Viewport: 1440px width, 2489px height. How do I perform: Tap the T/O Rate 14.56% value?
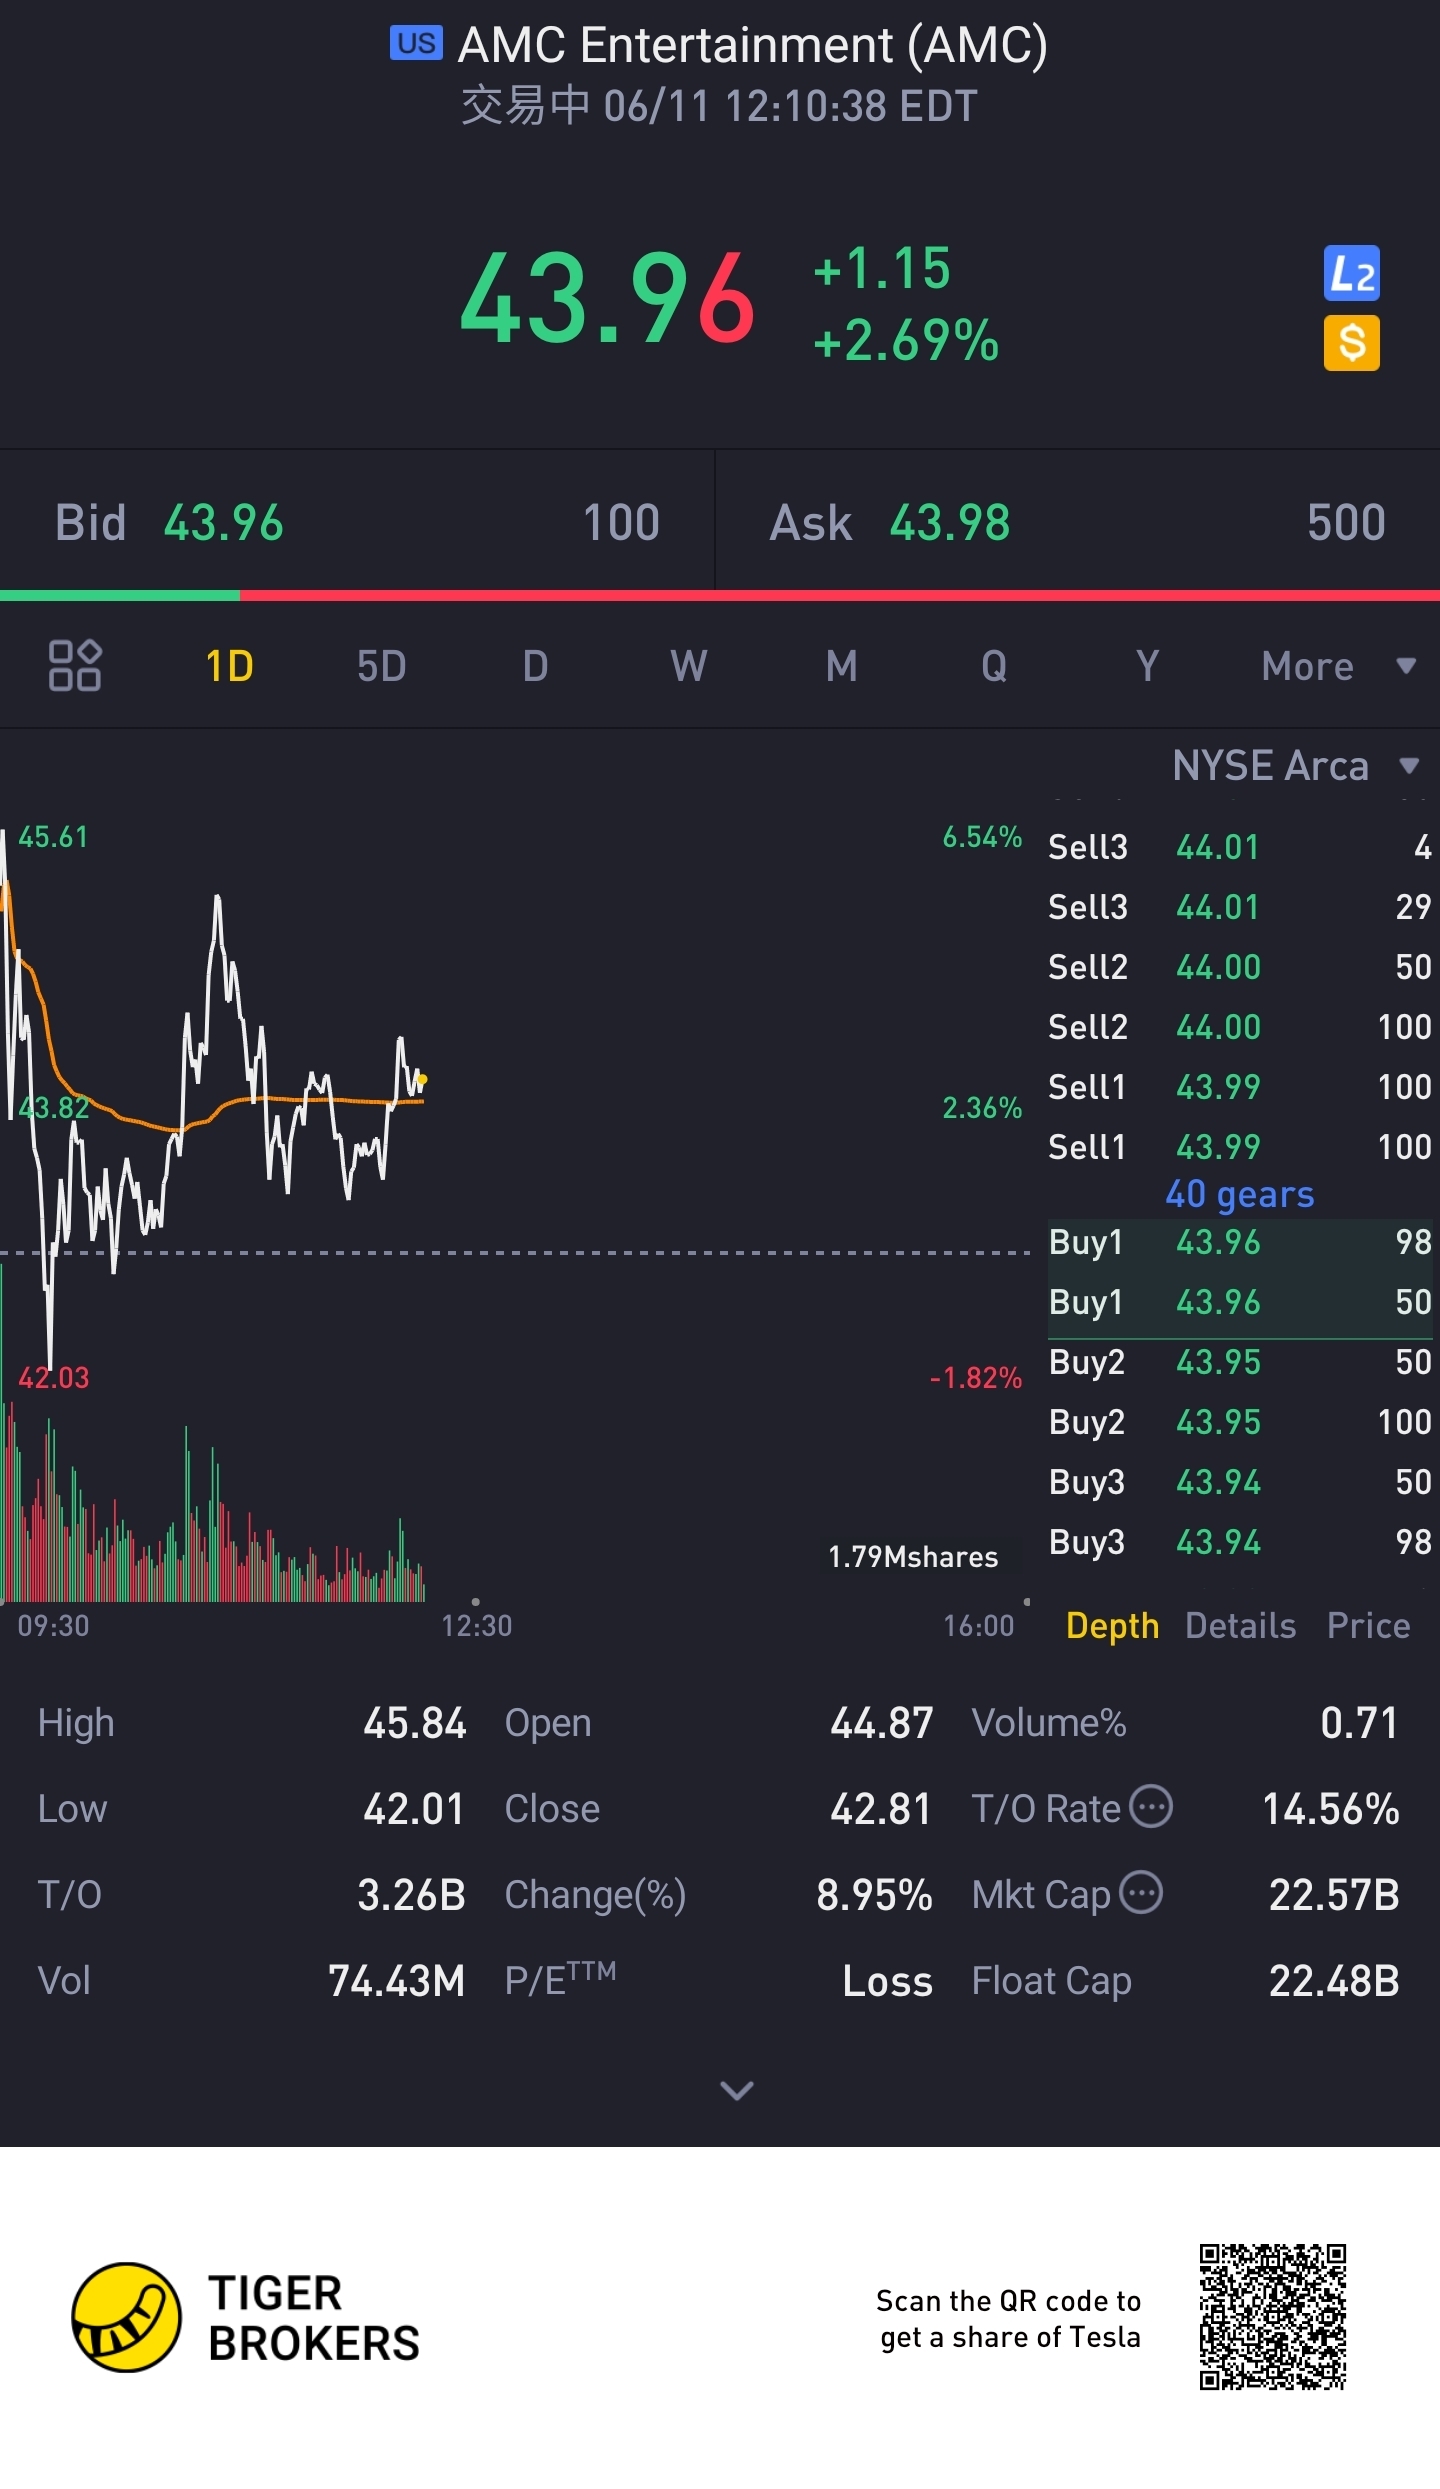click(x=1330, y=1809)
